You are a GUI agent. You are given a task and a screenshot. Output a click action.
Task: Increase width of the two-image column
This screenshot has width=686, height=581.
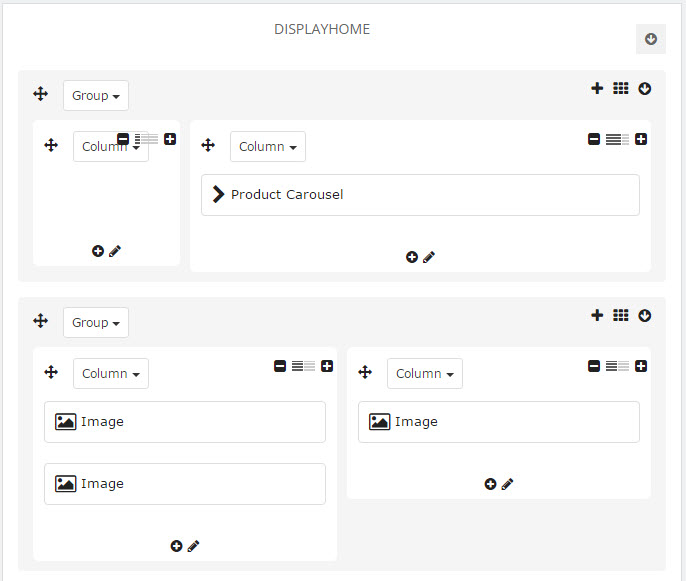coord(327,366)
